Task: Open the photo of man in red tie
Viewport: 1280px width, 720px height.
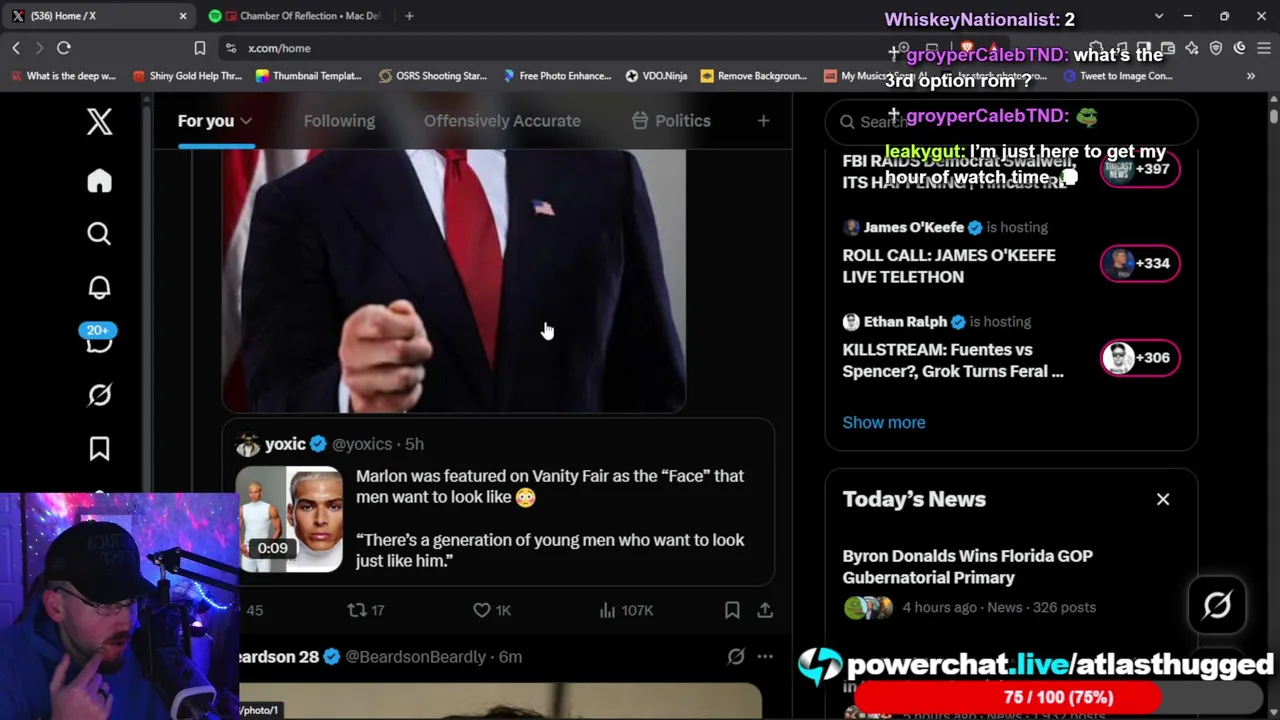Action: (453, 281)
